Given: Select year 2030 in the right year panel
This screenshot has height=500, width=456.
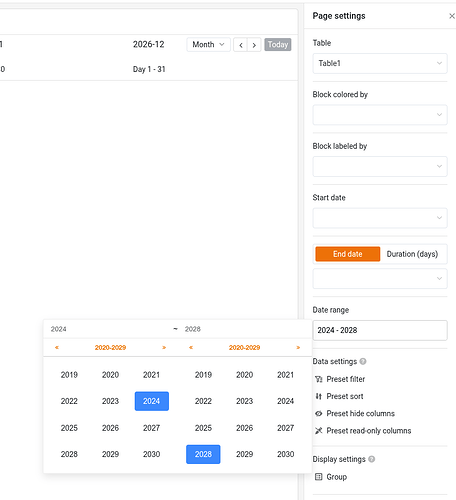Looking at the screenshot, I should pyautogui.click(x=286, y=454).
